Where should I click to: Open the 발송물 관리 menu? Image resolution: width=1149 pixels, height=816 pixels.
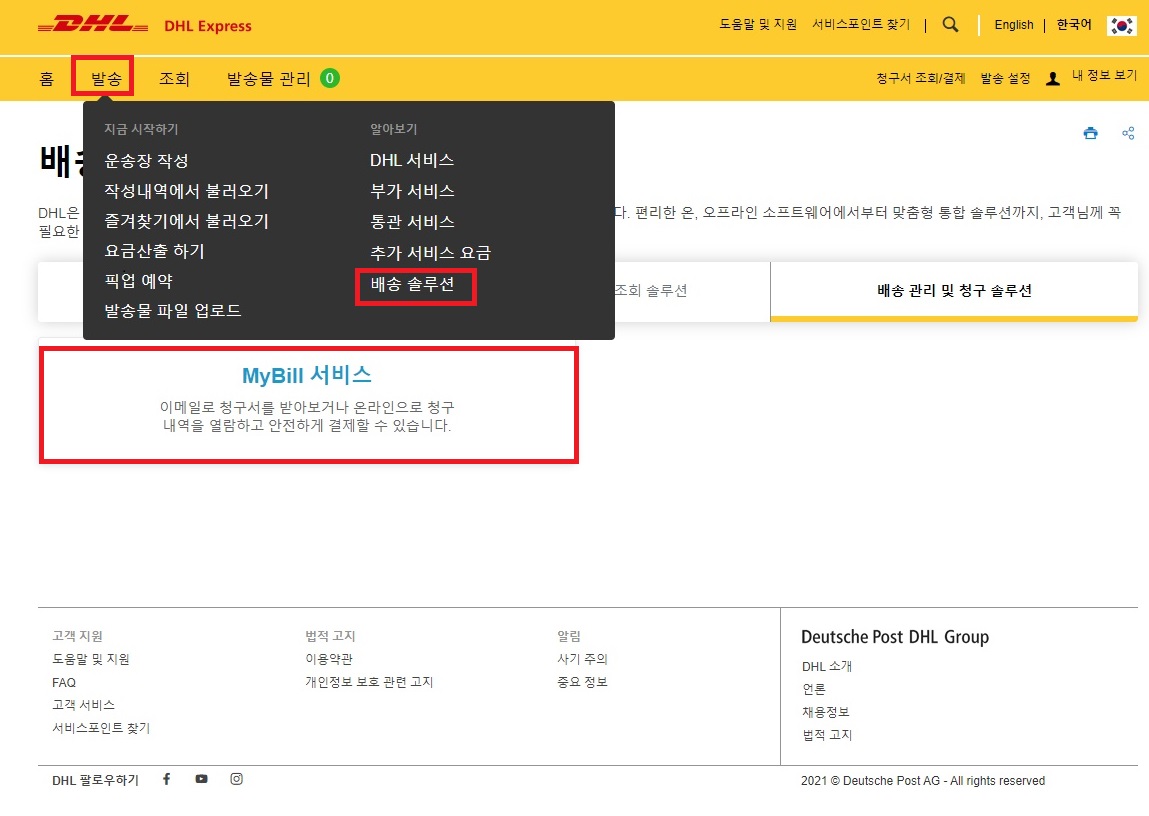point(269,78)
